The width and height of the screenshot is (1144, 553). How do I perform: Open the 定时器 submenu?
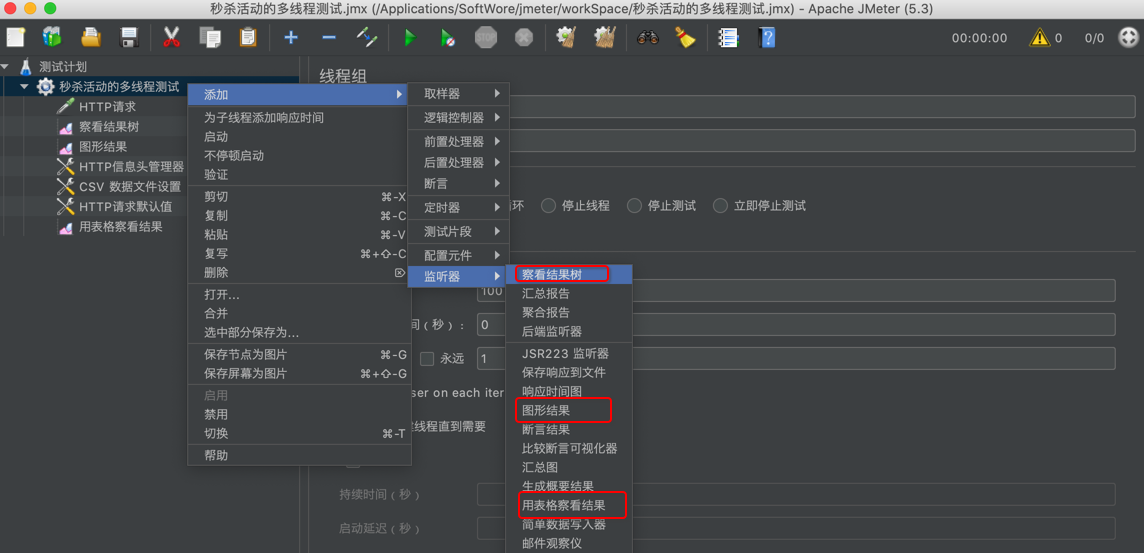point(458,207)
